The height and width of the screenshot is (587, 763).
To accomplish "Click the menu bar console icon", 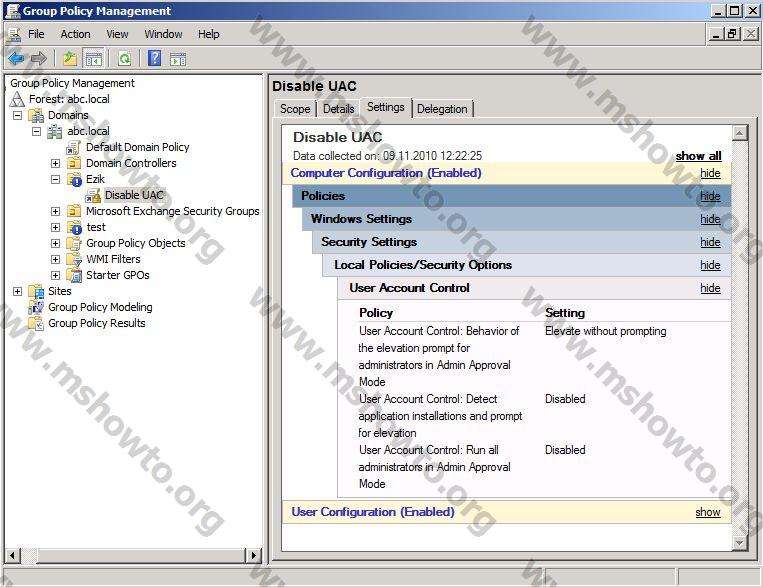I will (14, 35).
